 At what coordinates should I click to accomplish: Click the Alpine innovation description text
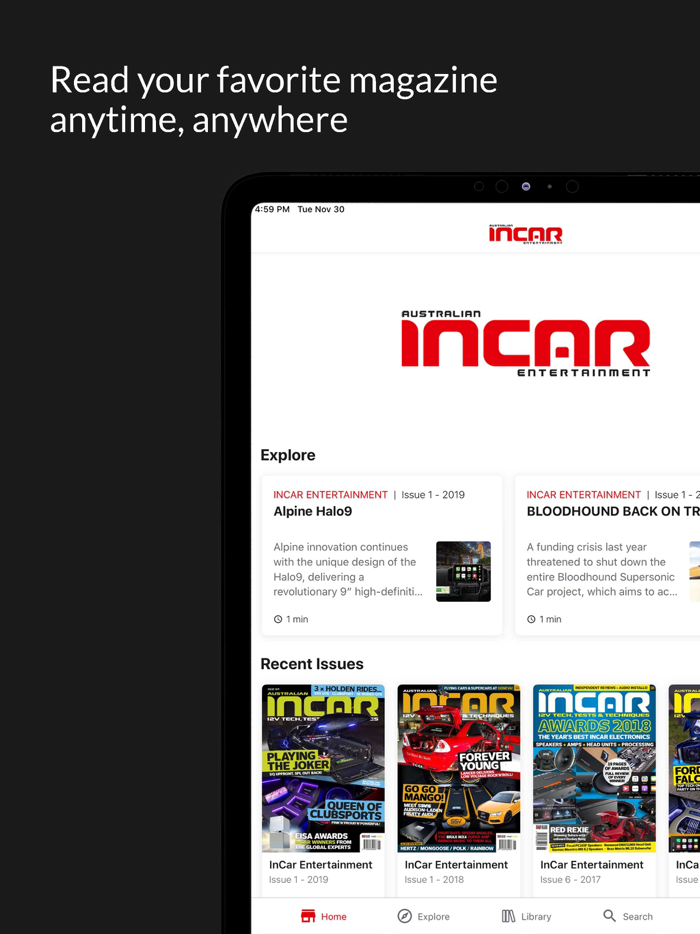point(348,569)
